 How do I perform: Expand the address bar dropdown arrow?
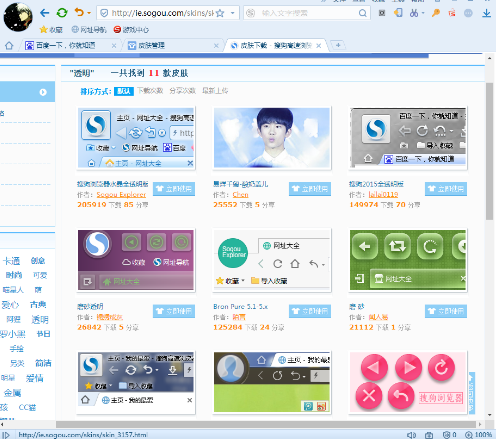[x=233, y=13]
